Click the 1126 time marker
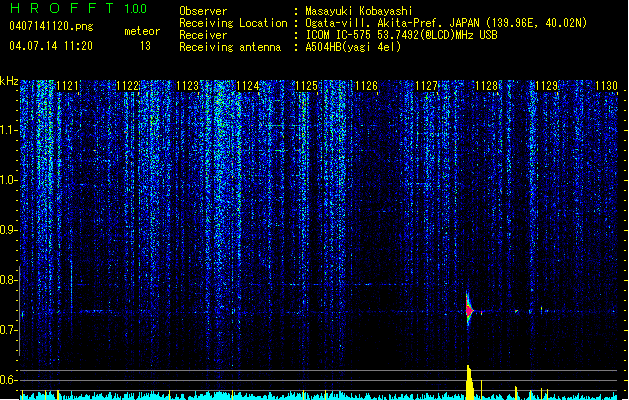The height and width of the screenshot is (400, 629). 366,86
